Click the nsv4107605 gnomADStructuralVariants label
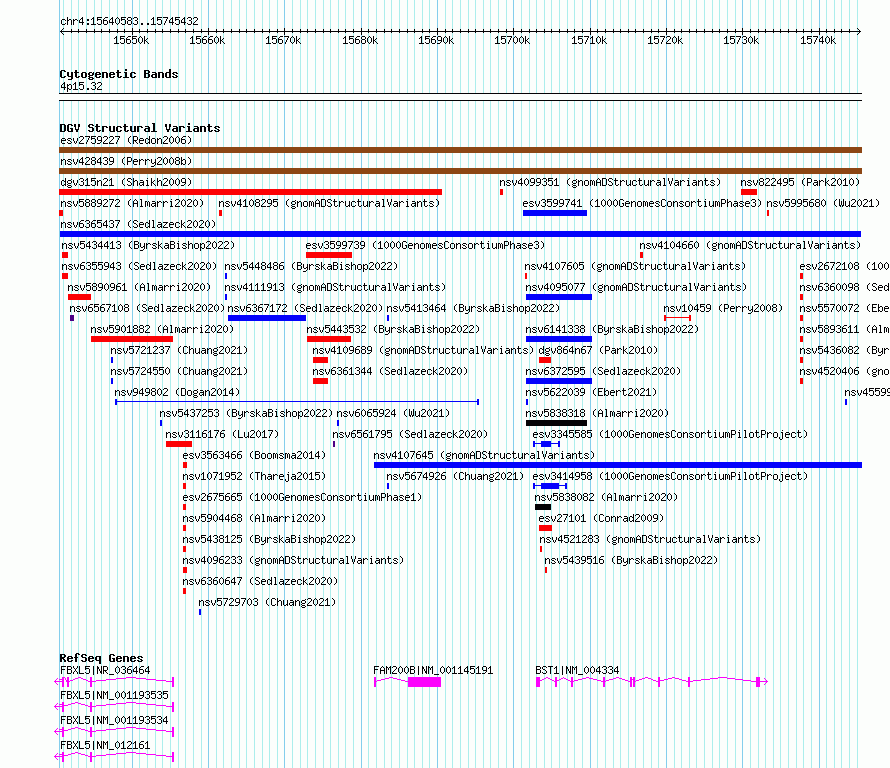 (x=635, y=266)
